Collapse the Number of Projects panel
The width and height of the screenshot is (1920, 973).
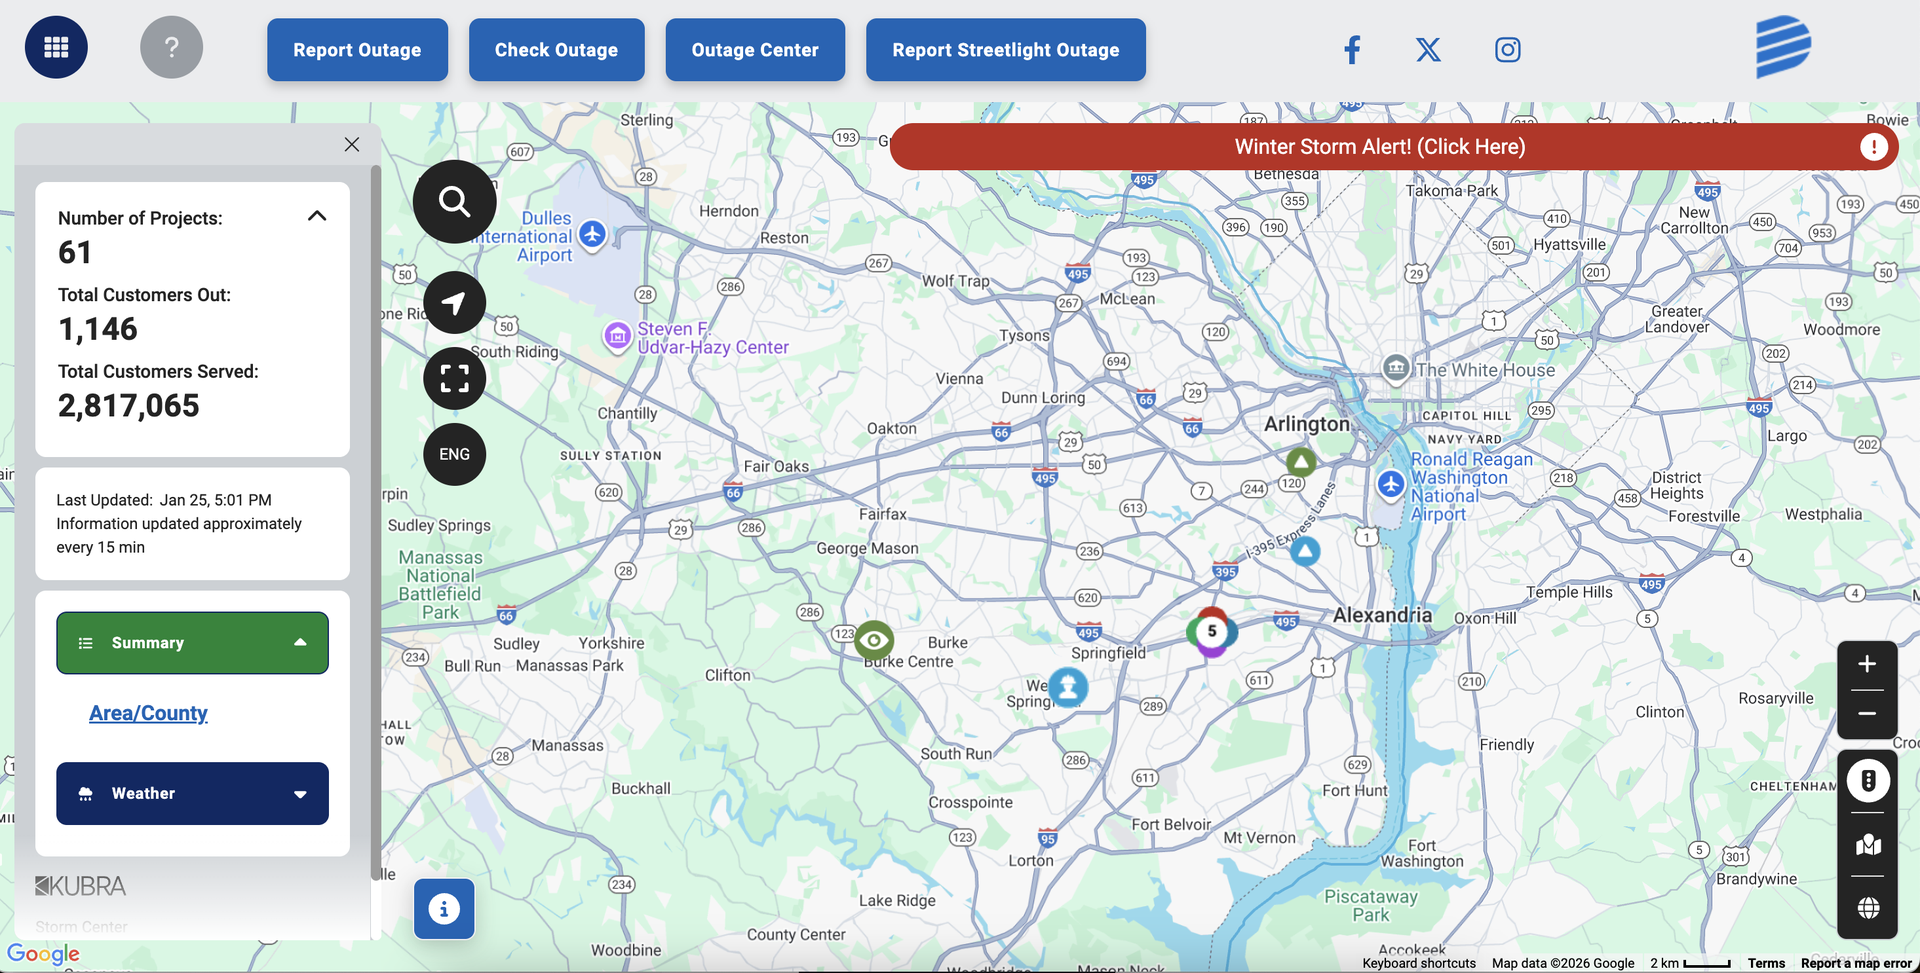(317, 216)
